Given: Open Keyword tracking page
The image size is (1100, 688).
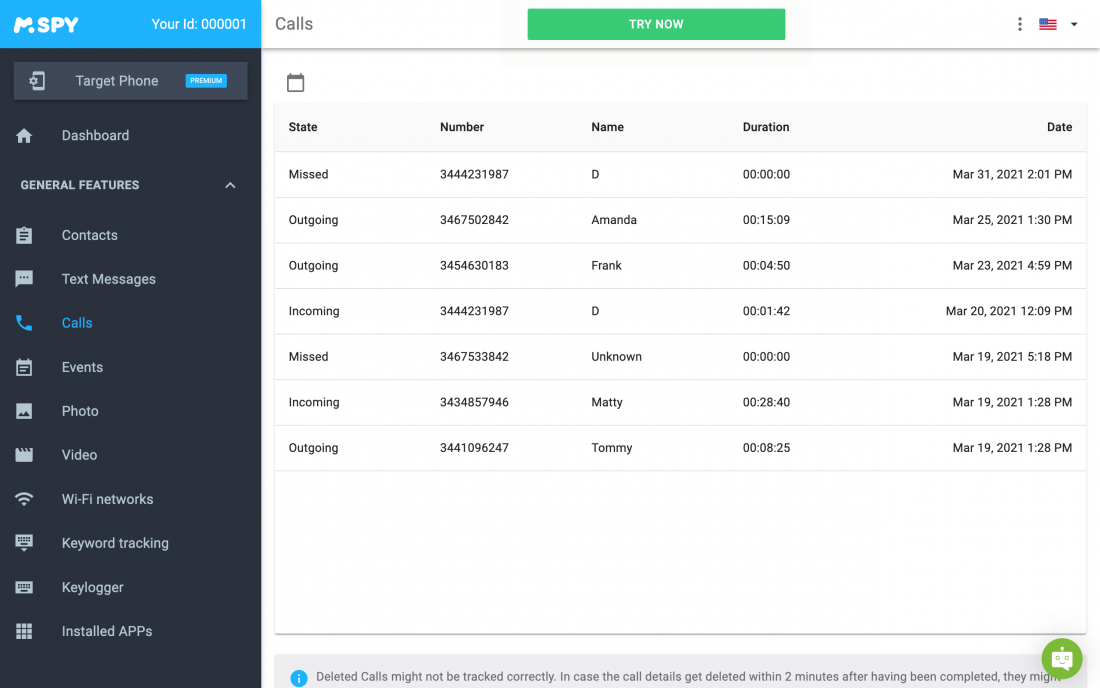Looking at the screenshot, I should coord(130,543).
